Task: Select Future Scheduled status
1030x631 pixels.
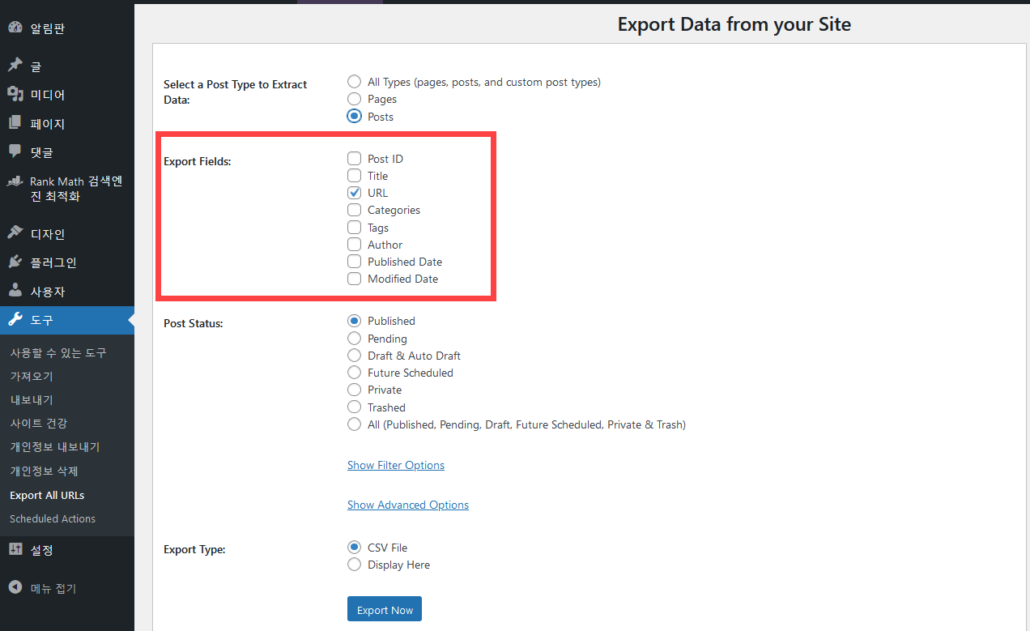Action: 354,372
